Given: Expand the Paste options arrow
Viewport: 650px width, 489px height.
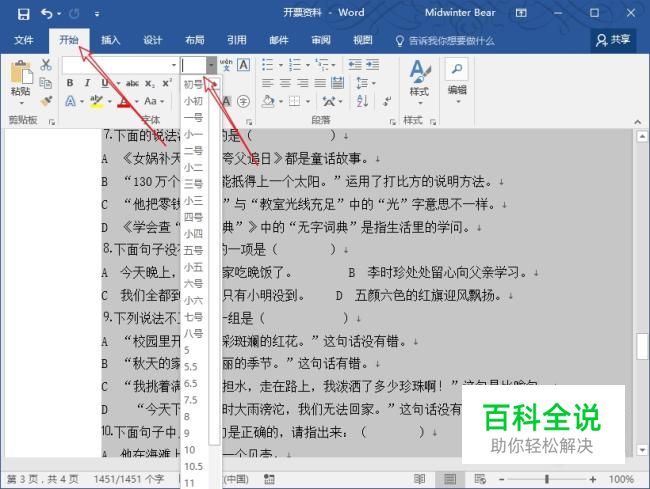Looking at the screenshot, I should (x=21, y=103).
